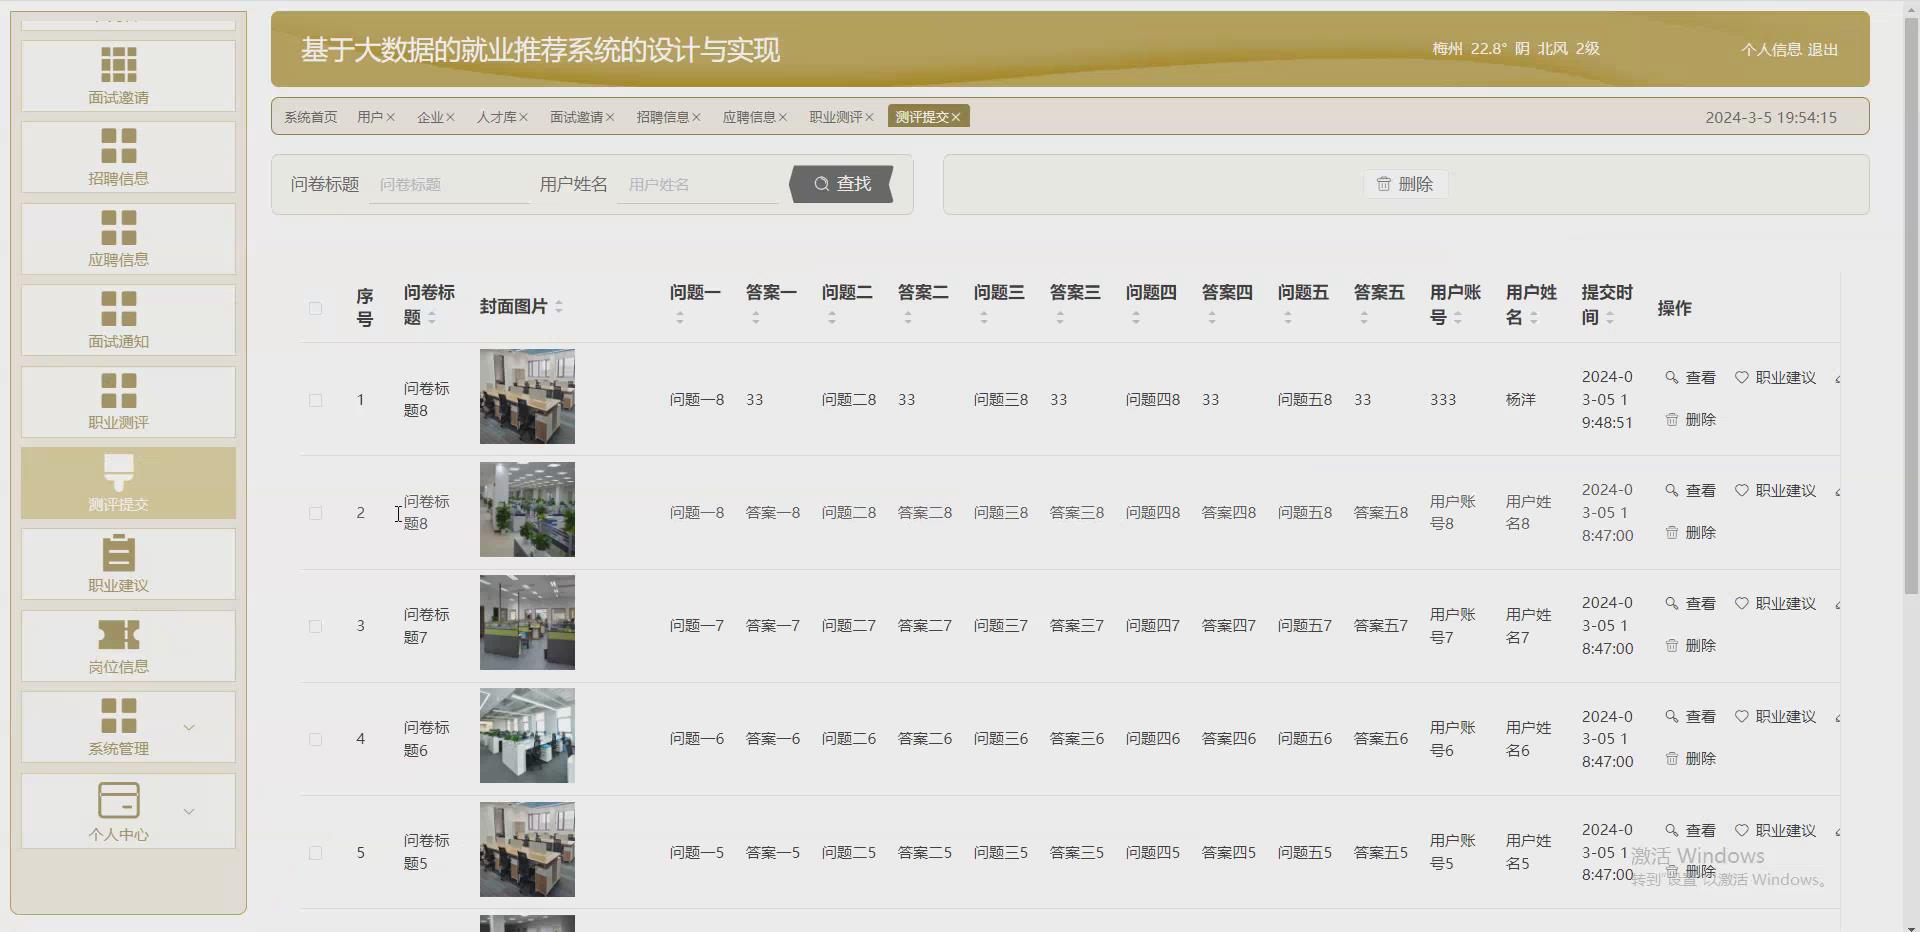Viewport: 1920px width, 932px height.
Task: Close the 应聘信息 tab with its X
Action: tap(783, 117)
